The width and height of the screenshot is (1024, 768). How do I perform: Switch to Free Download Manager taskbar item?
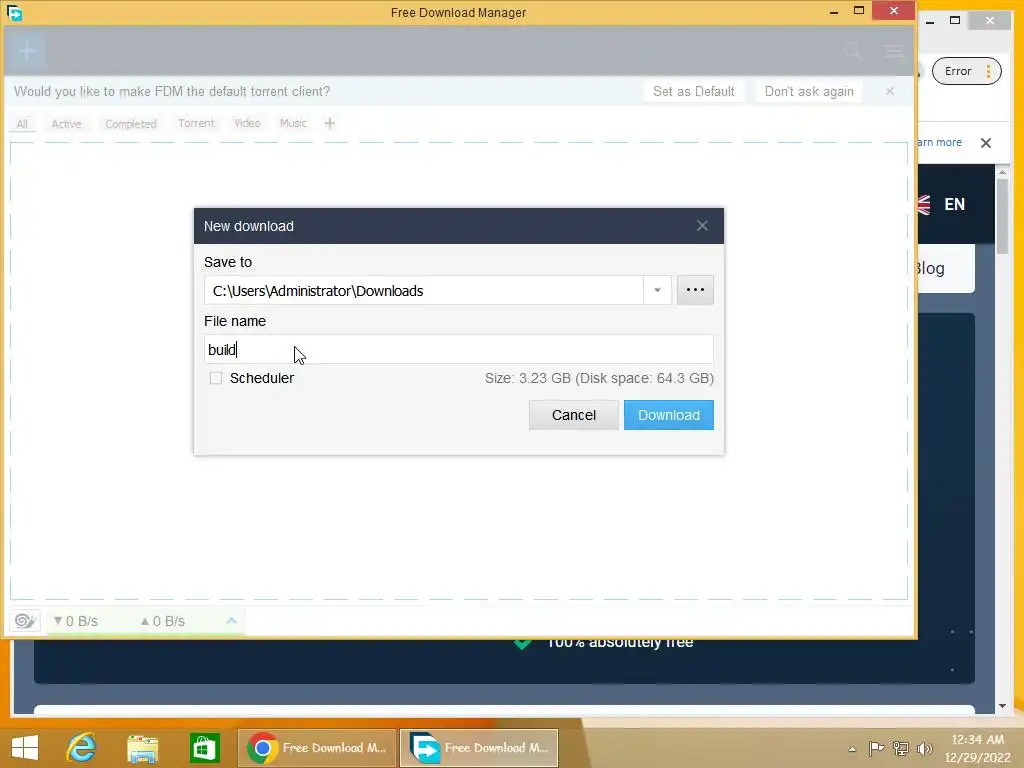pos(479,748)
